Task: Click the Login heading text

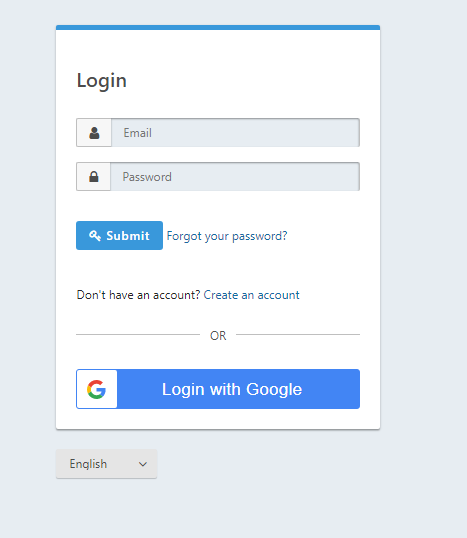Action: pyautogui.click(x=102, y=81)
